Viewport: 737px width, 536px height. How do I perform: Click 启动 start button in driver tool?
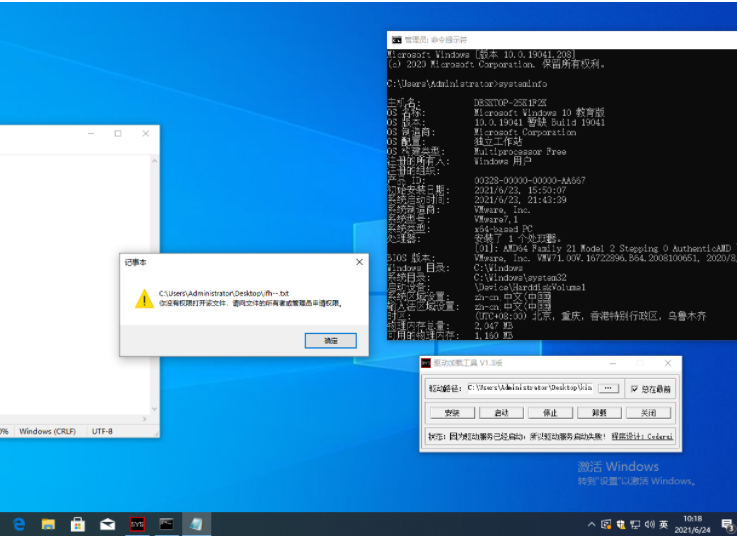[501, 413]
